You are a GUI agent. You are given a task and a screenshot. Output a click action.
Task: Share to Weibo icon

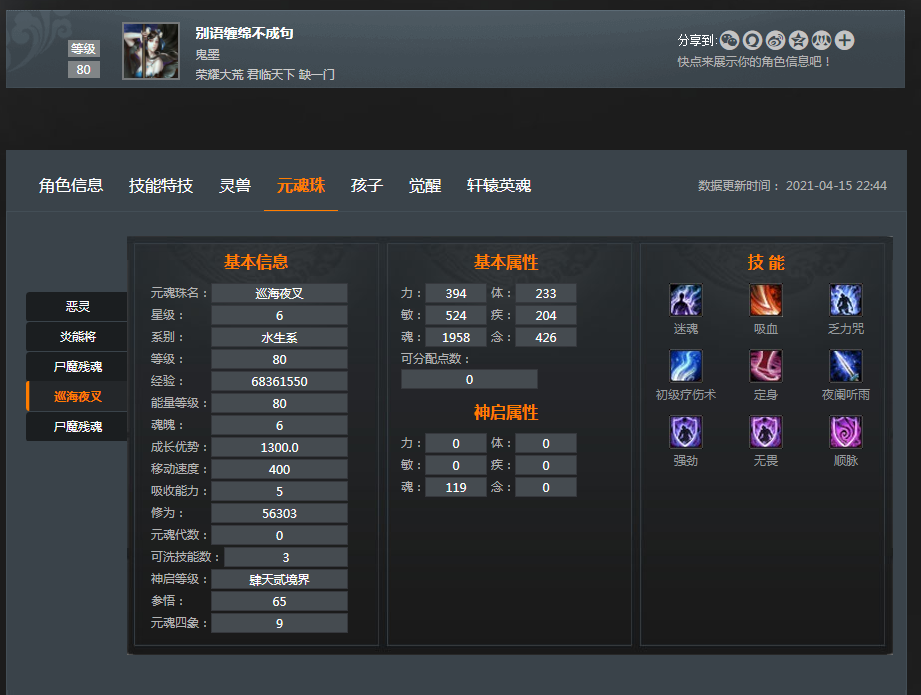click(775, 40)
